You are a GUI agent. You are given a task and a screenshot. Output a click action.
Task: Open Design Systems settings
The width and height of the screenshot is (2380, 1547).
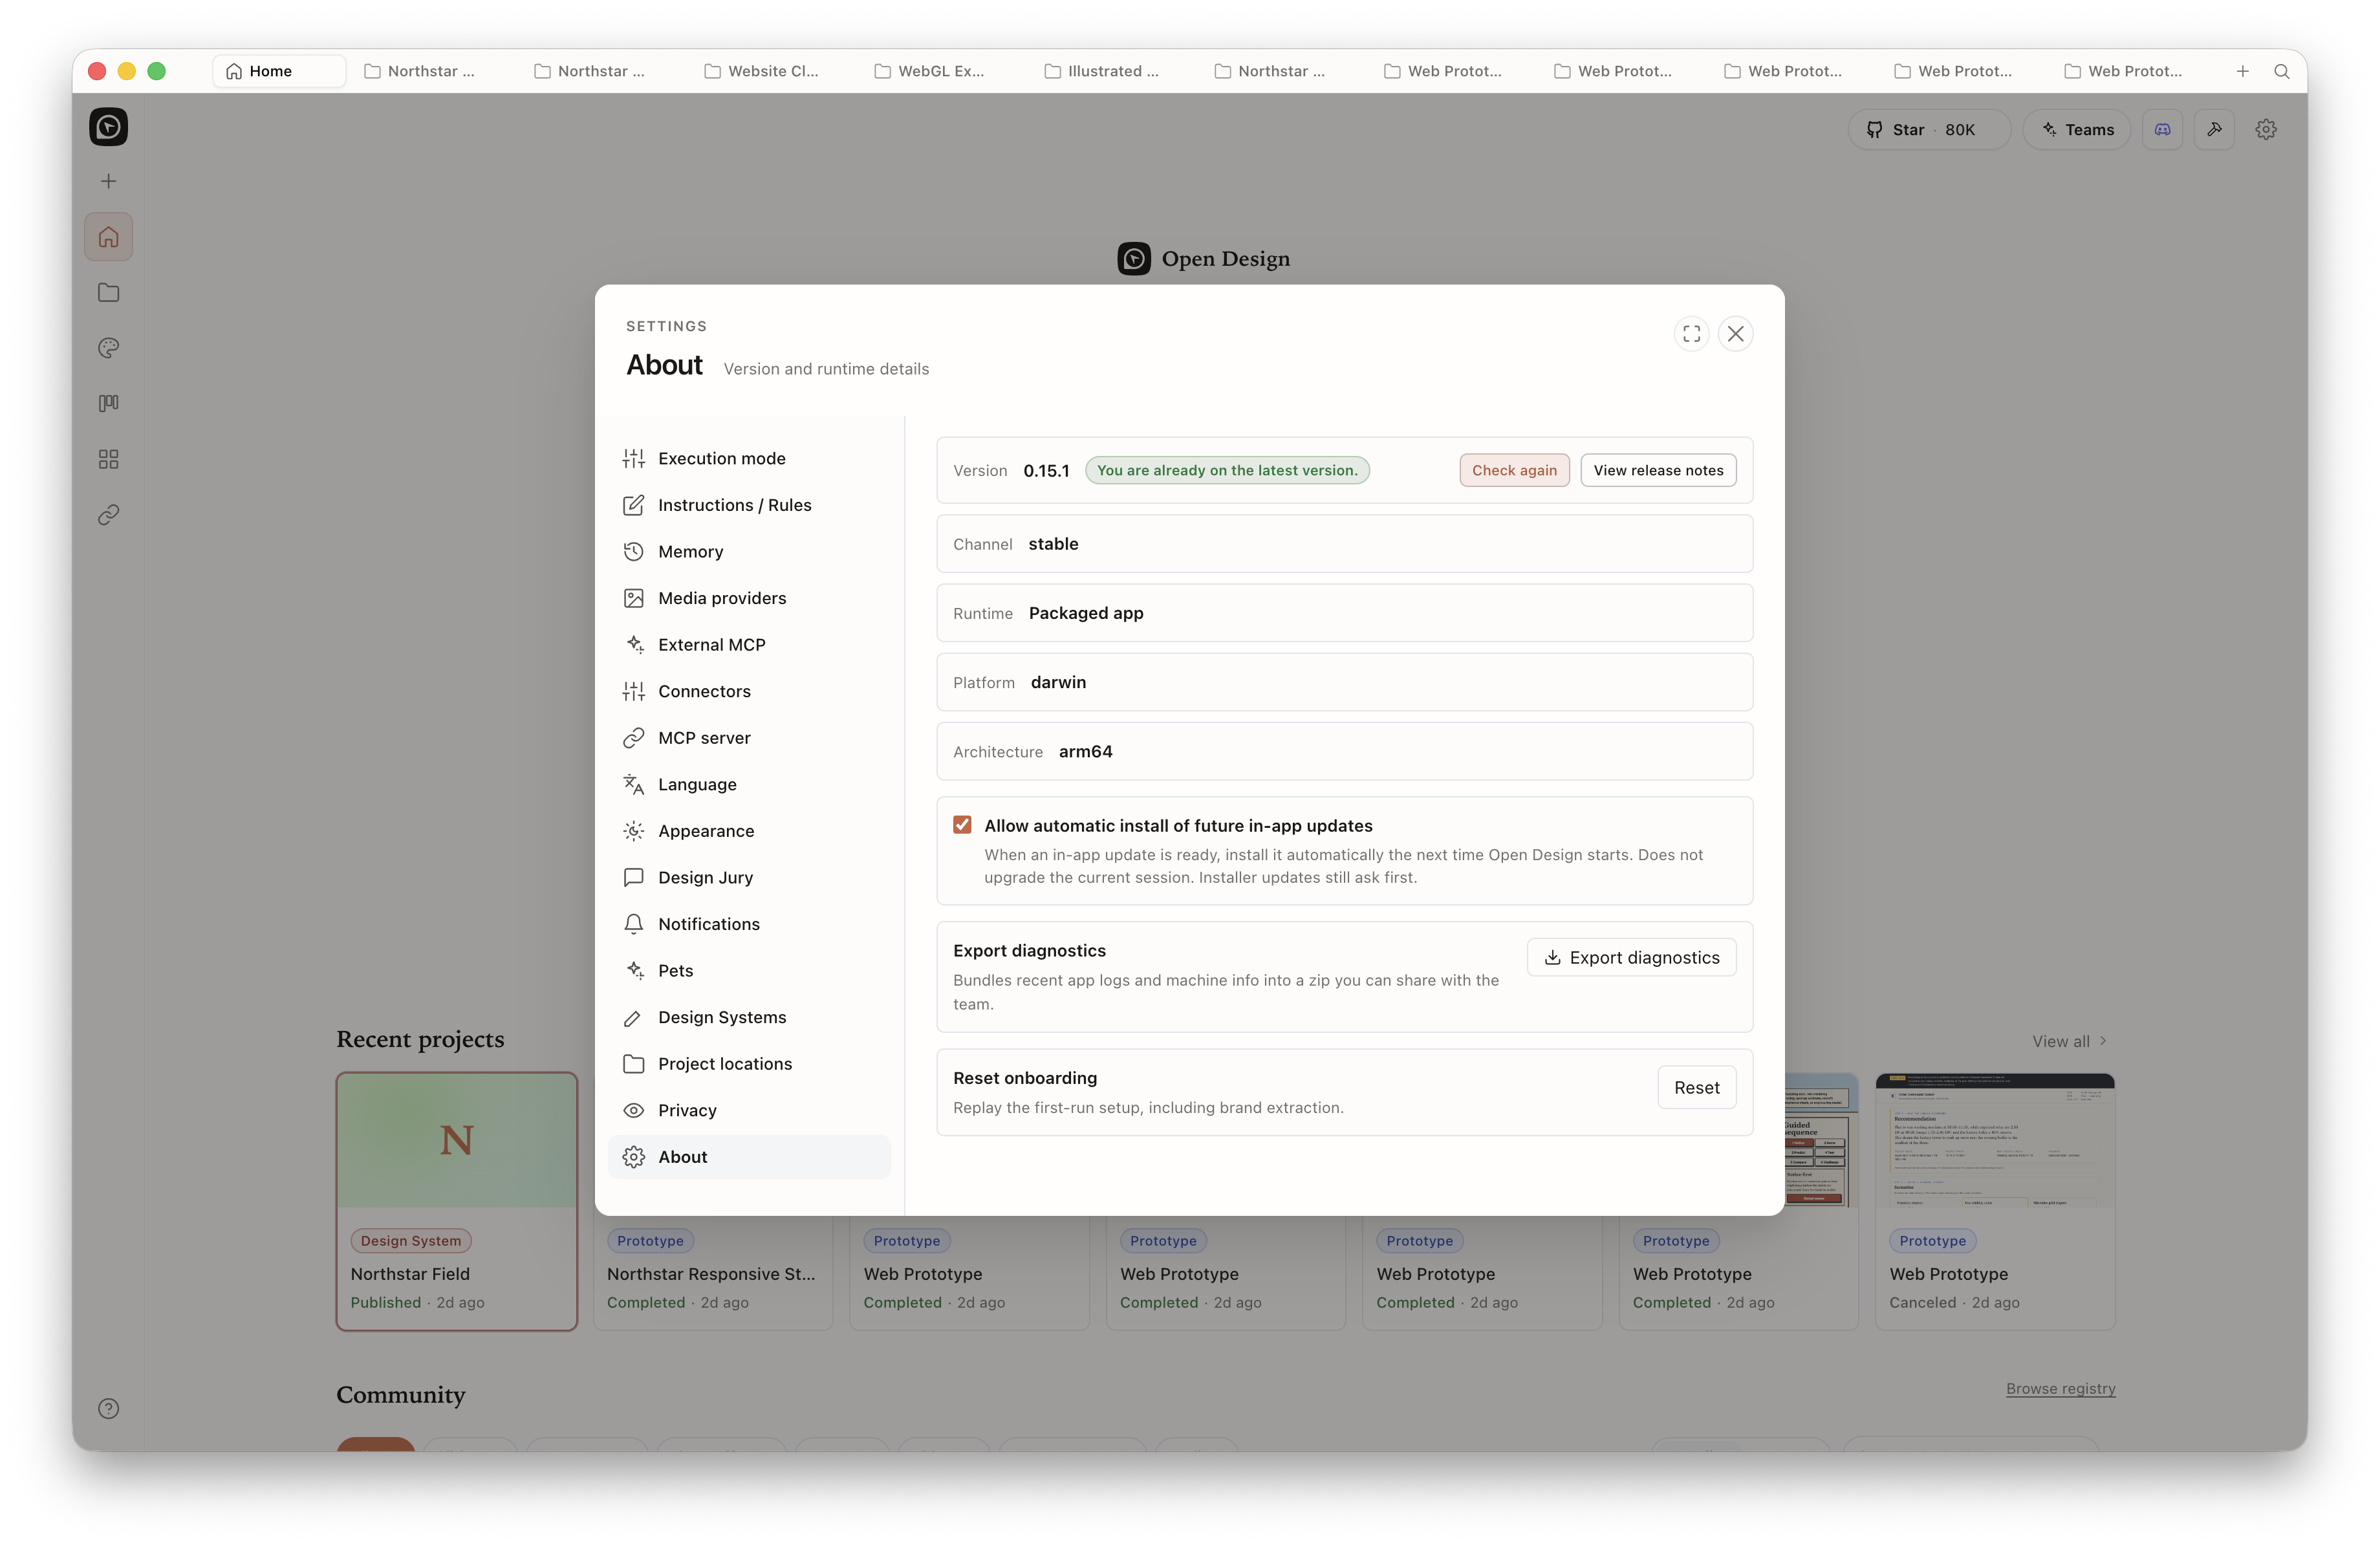coord(748,1017)
